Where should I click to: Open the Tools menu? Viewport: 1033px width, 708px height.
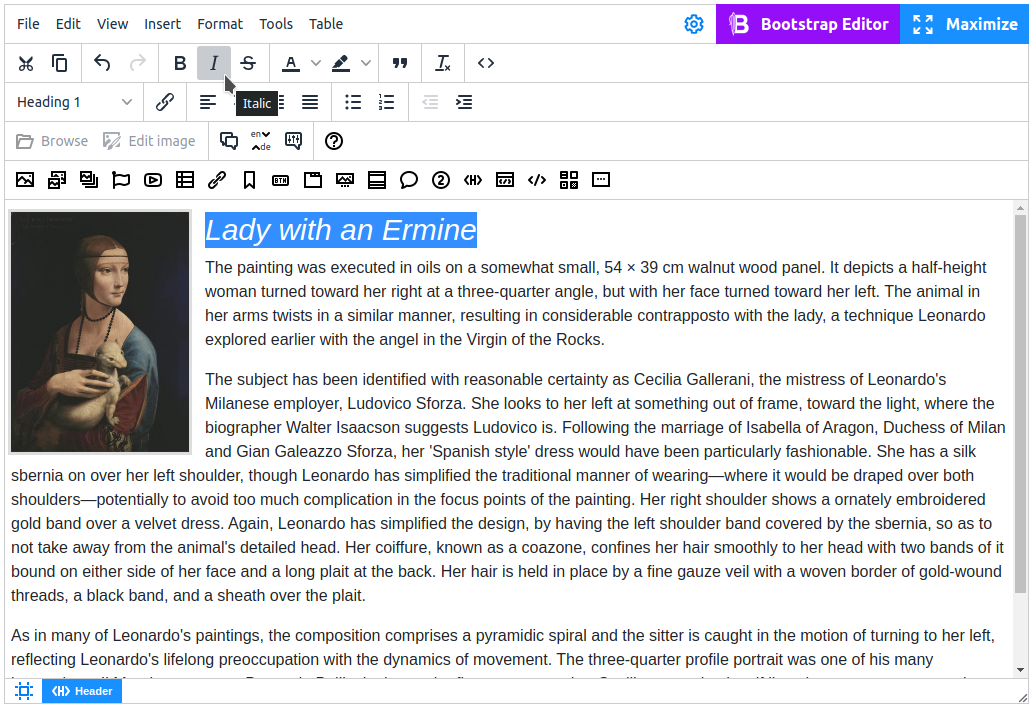click(x=276, y=24)
